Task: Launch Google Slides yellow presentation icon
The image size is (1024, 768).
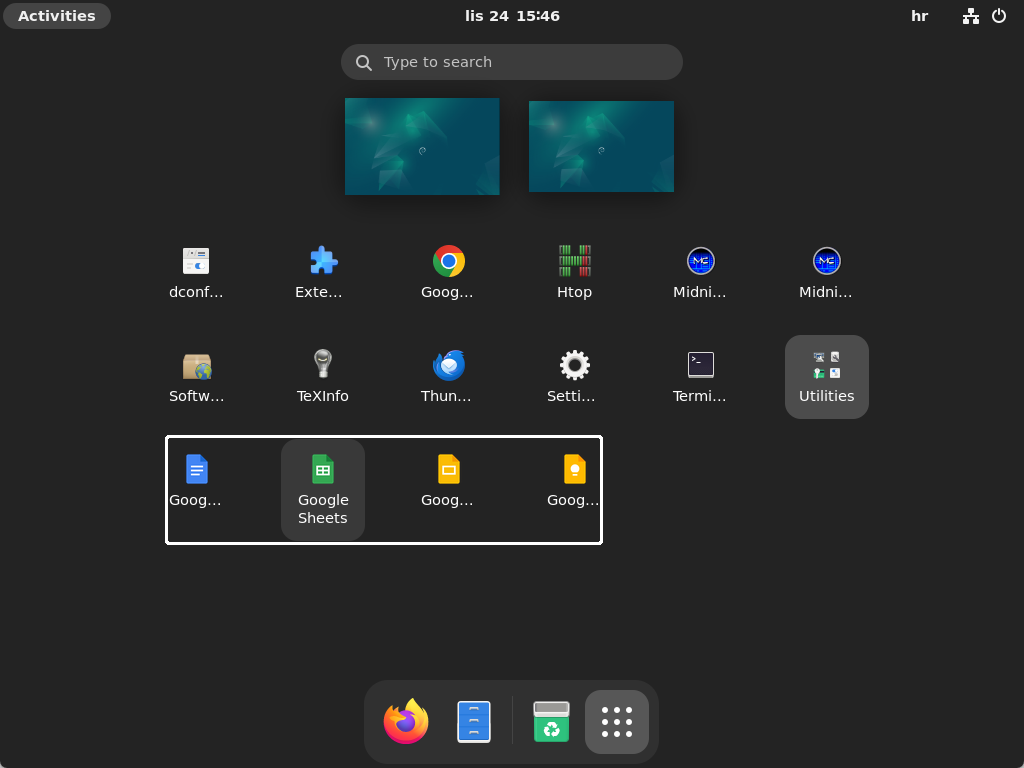Action: (449, 481)
